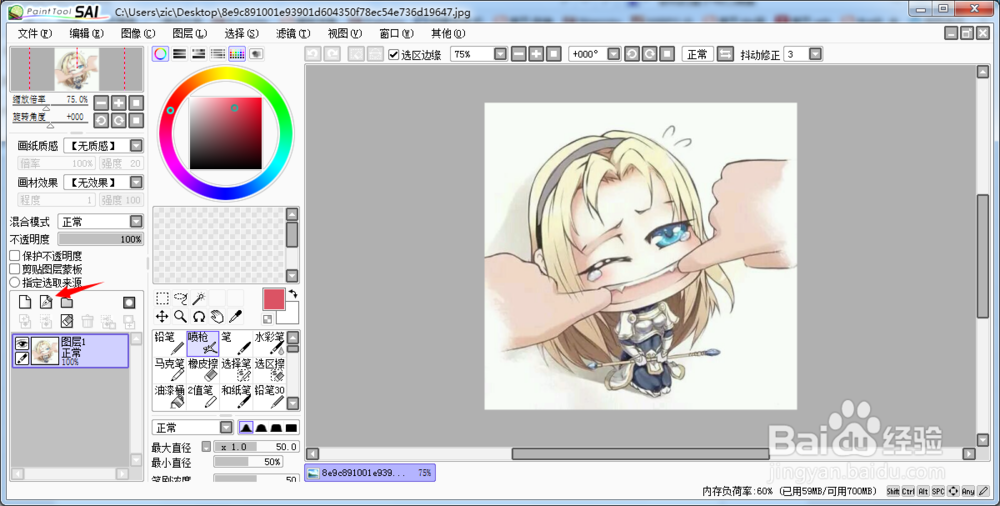Create a new linework layer
The width and height of the screenshot is (1000, 506).
(x=46, y=302)
